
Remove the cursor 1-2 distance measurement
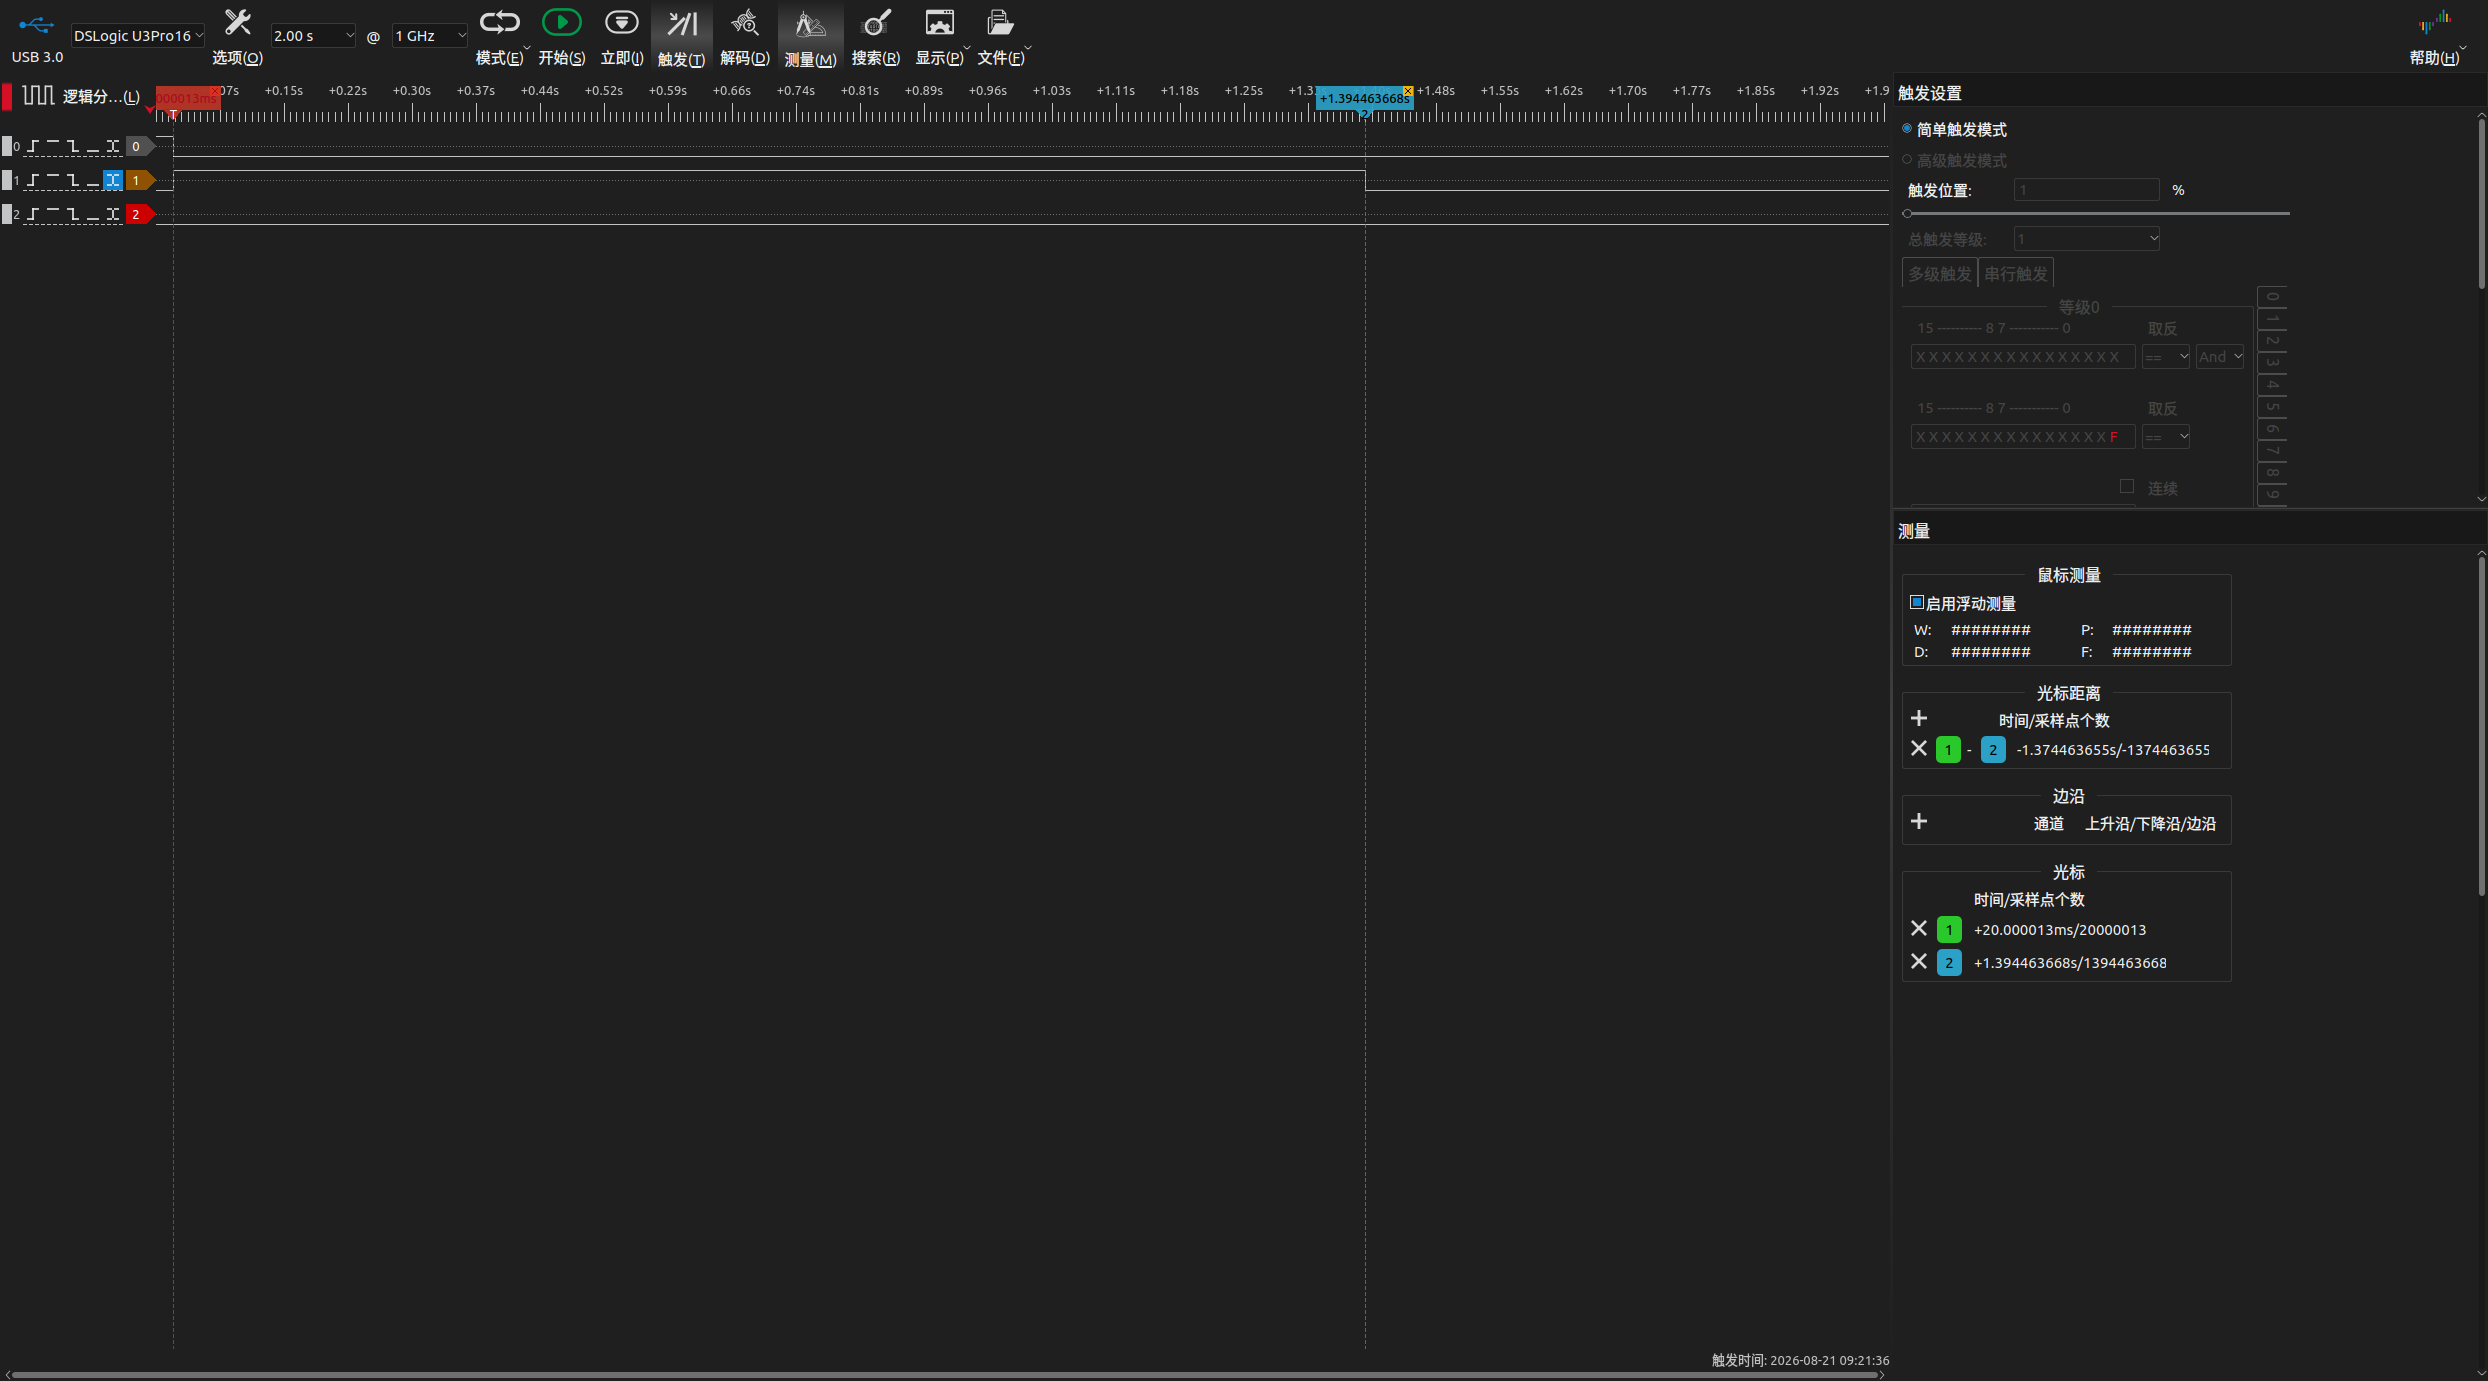click(x=1918, y=748)
